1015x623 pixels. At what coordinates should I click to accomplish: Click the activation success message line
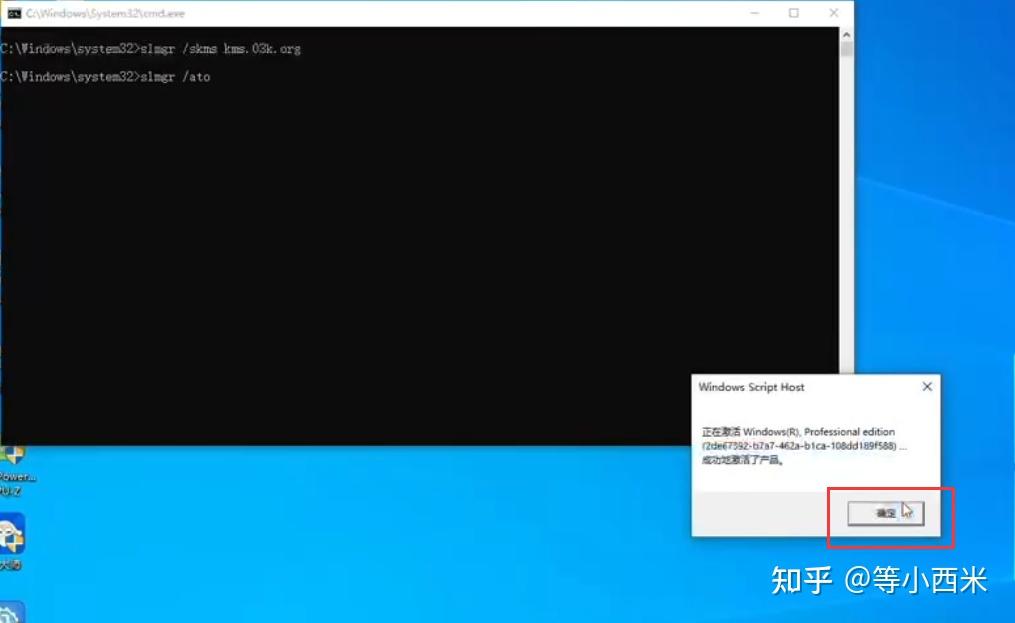743,460
